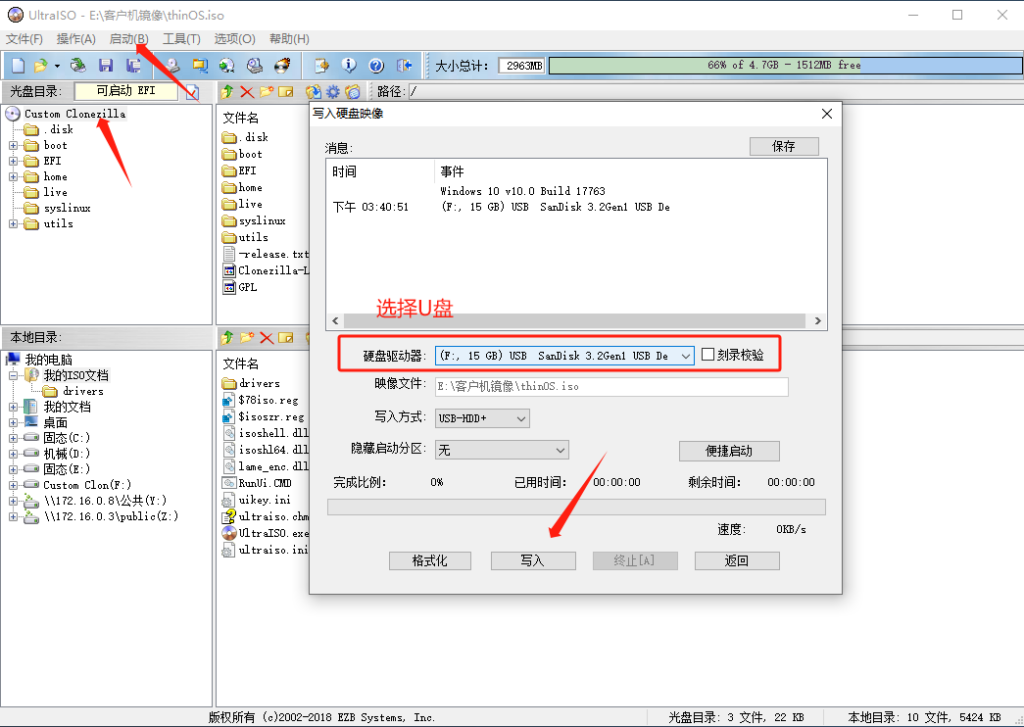Click Up folder icon in the 光盘目录 toolbar

click(x=227, y=91)
